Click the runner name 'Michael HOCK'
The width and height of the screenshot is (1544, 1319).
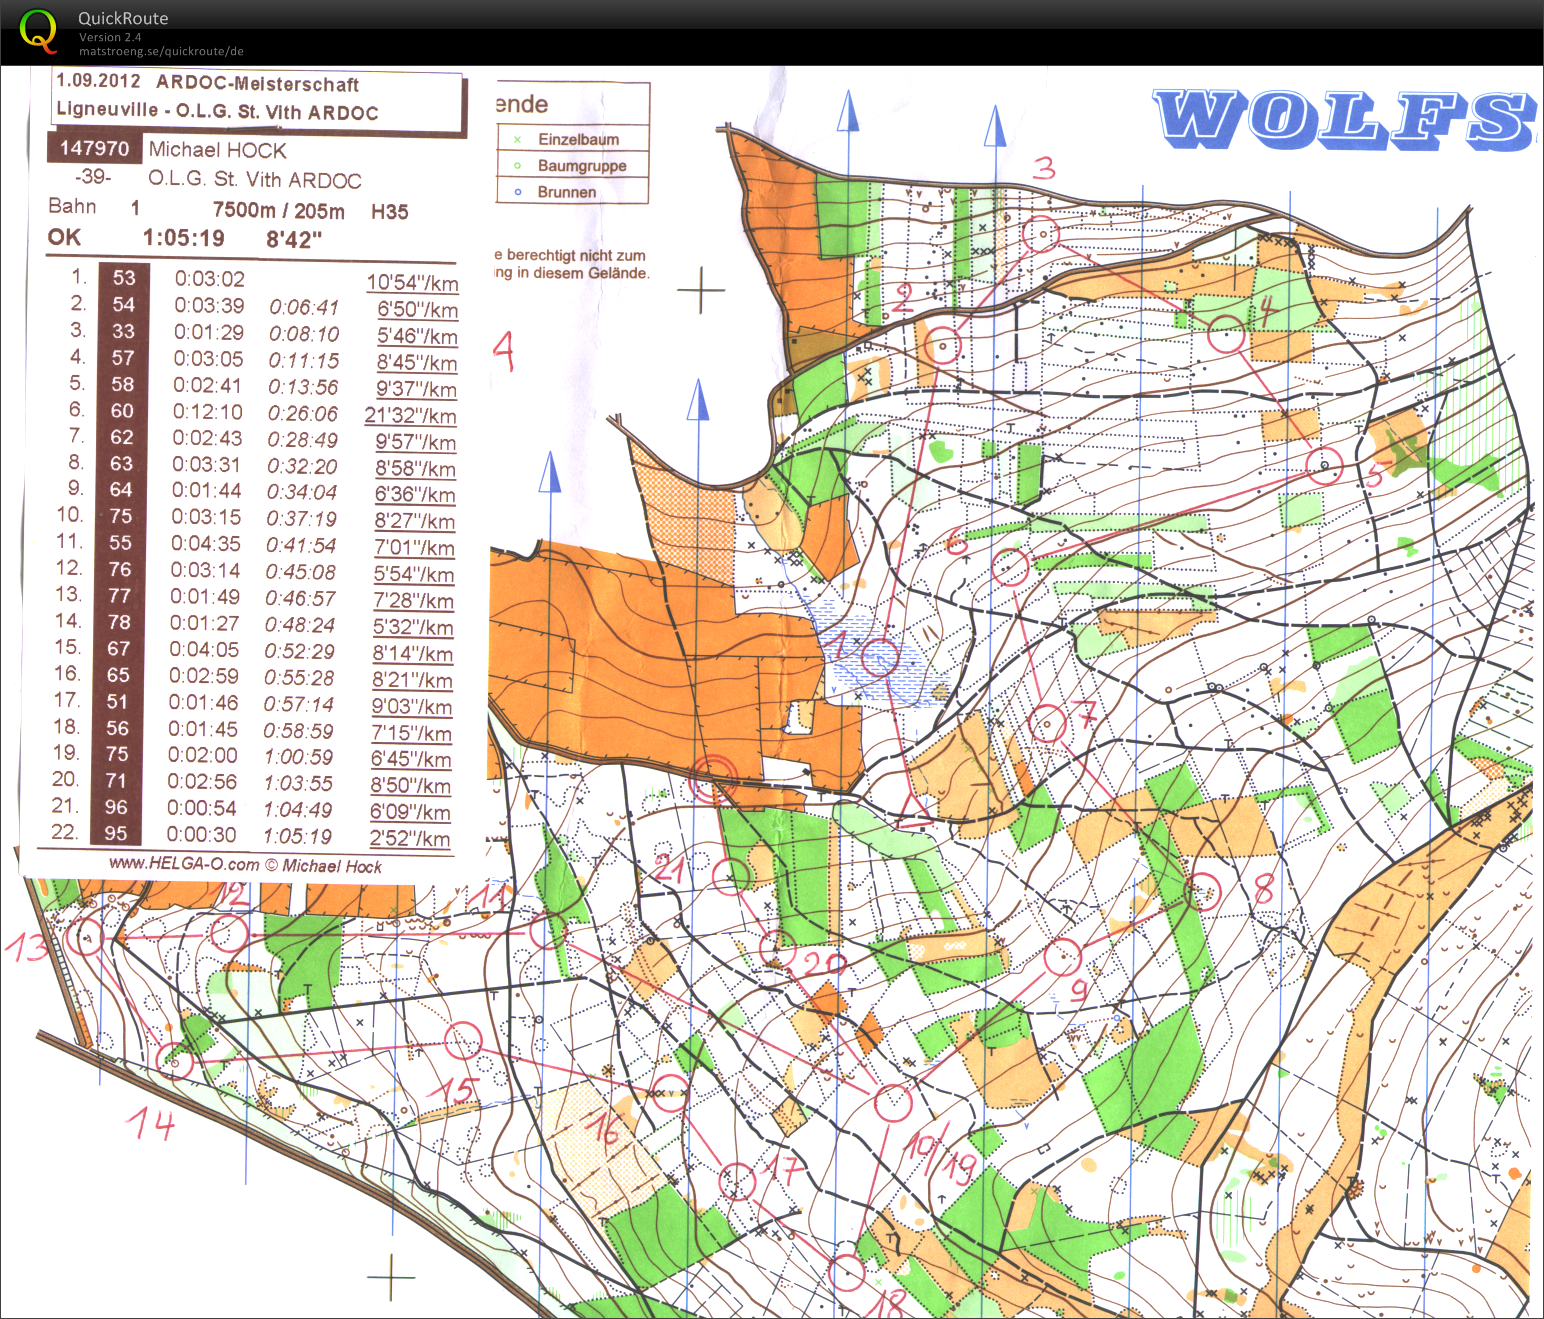pyautogui.click(x=218, y=150)
